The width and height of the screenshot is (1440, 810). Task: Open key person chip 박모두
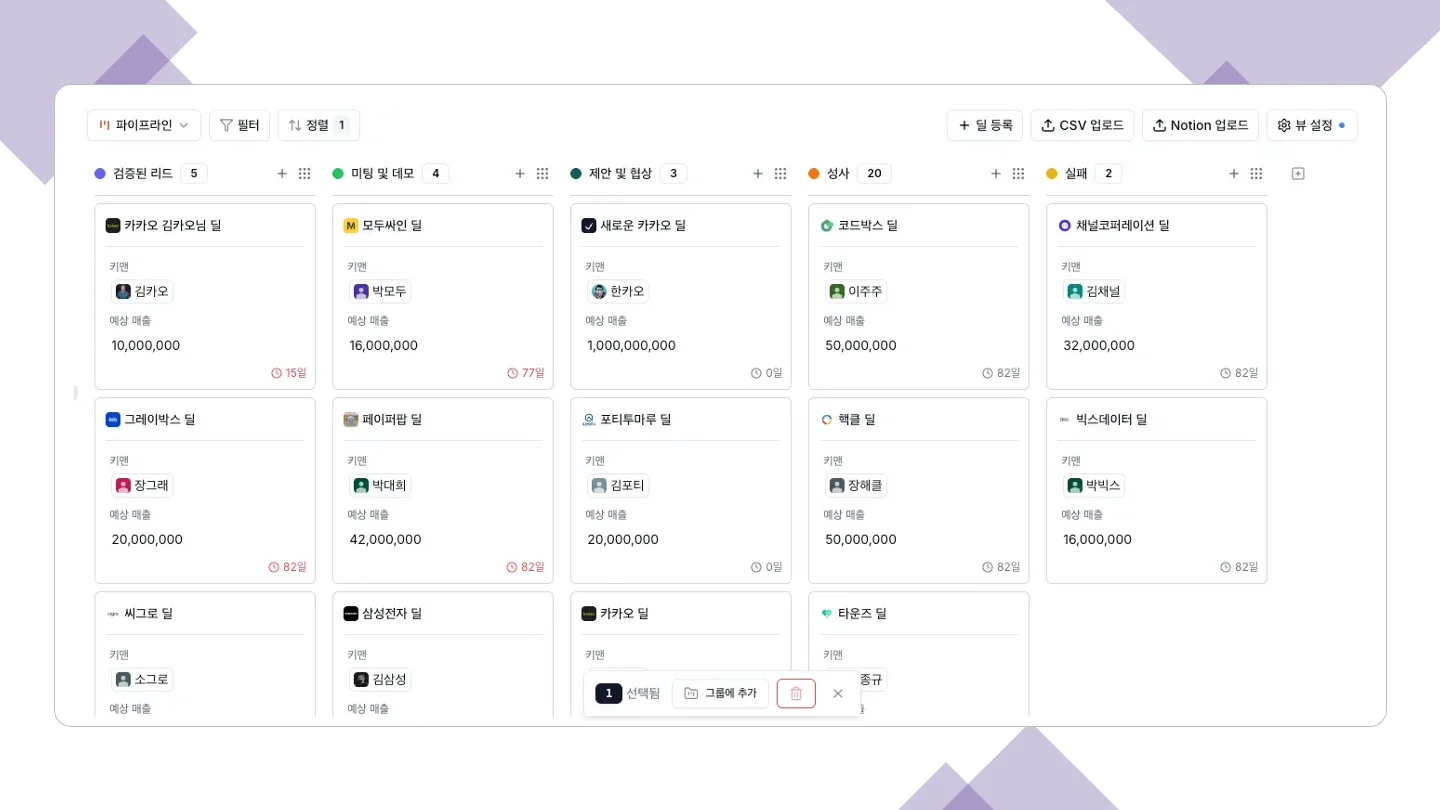pos(380,292)
